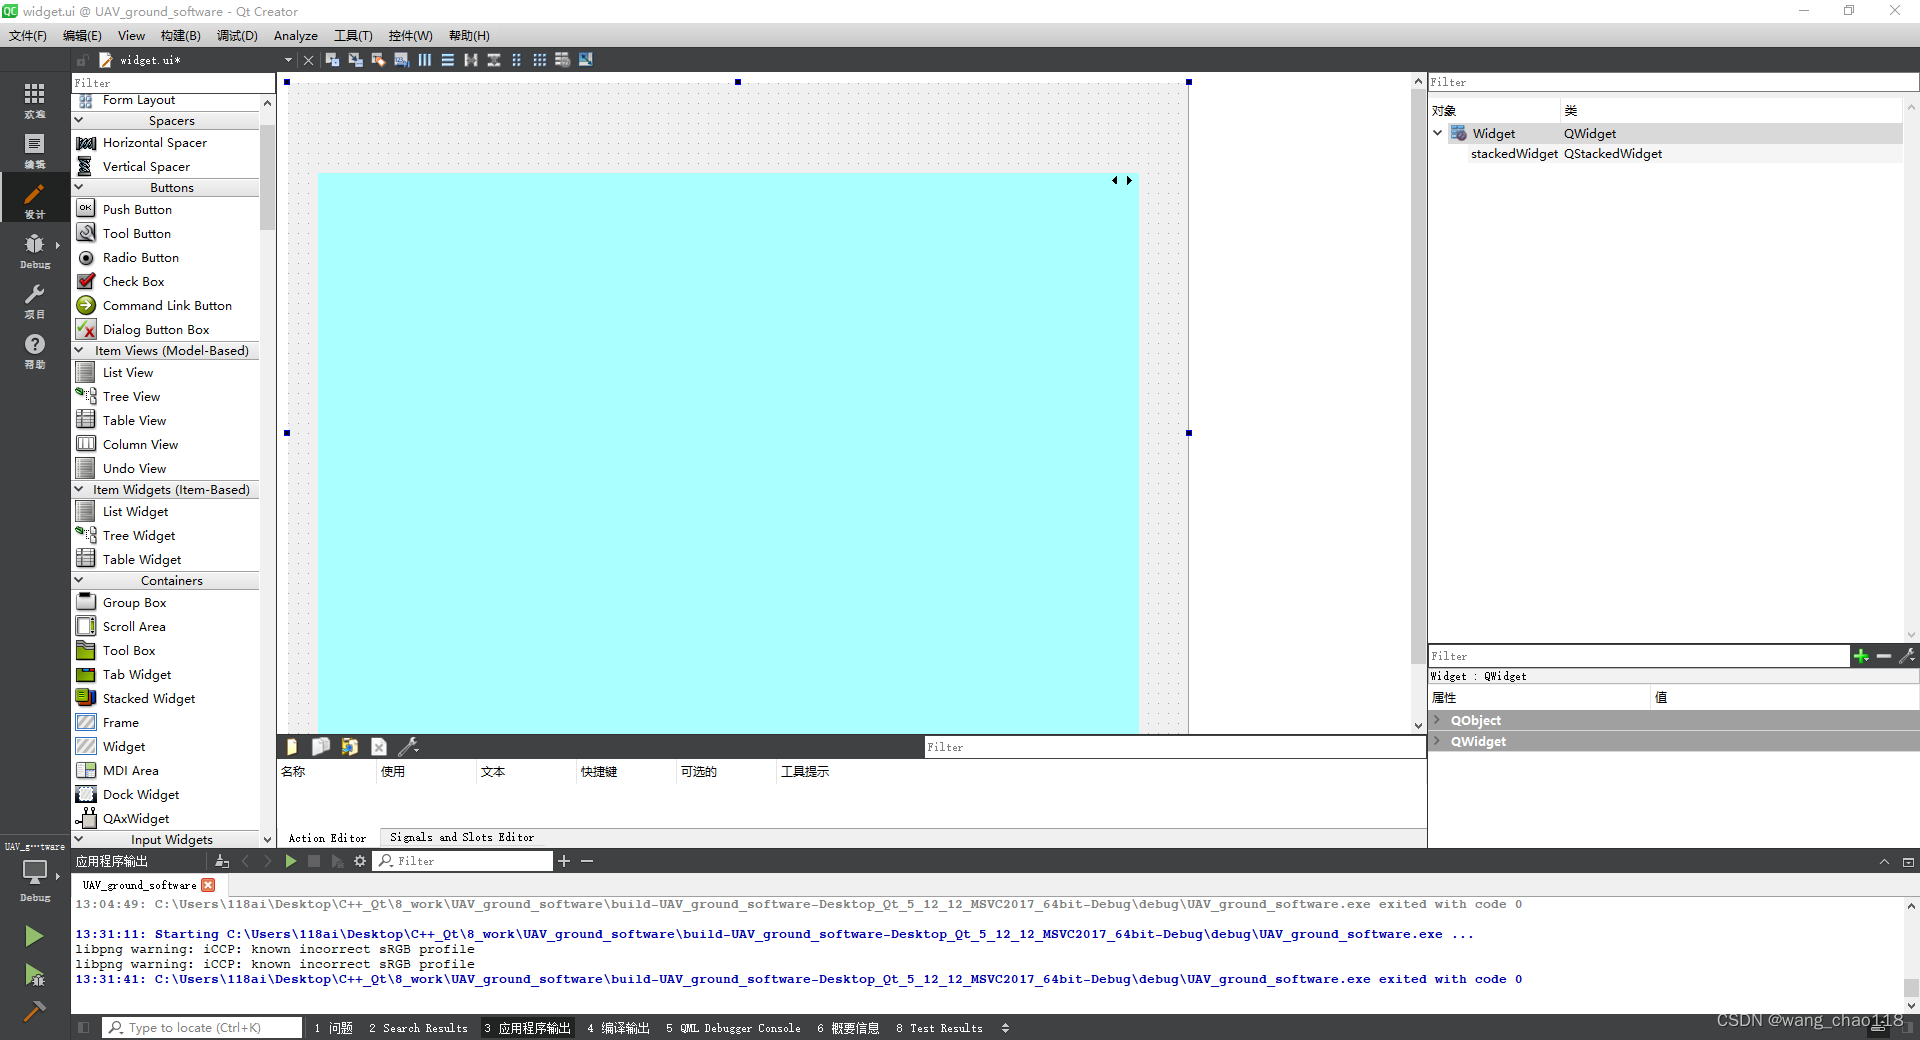
Task: Collapse the Spacers category
Action: pos(79,120)
